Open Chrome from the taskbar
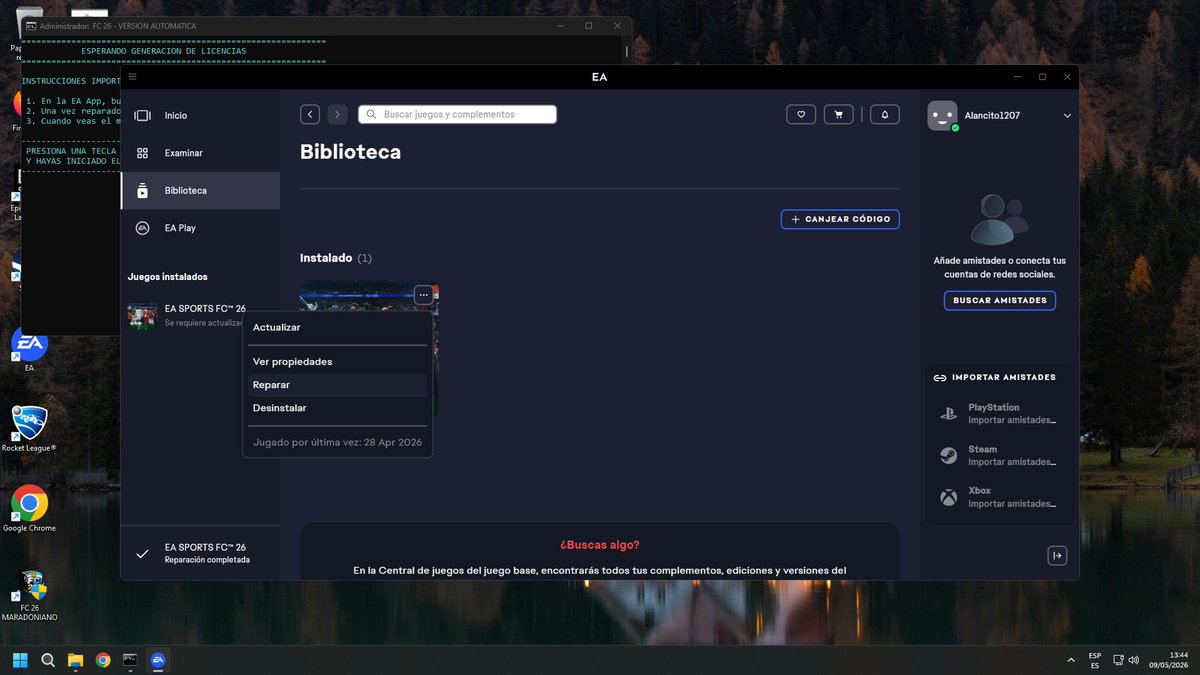 point(103,660)
